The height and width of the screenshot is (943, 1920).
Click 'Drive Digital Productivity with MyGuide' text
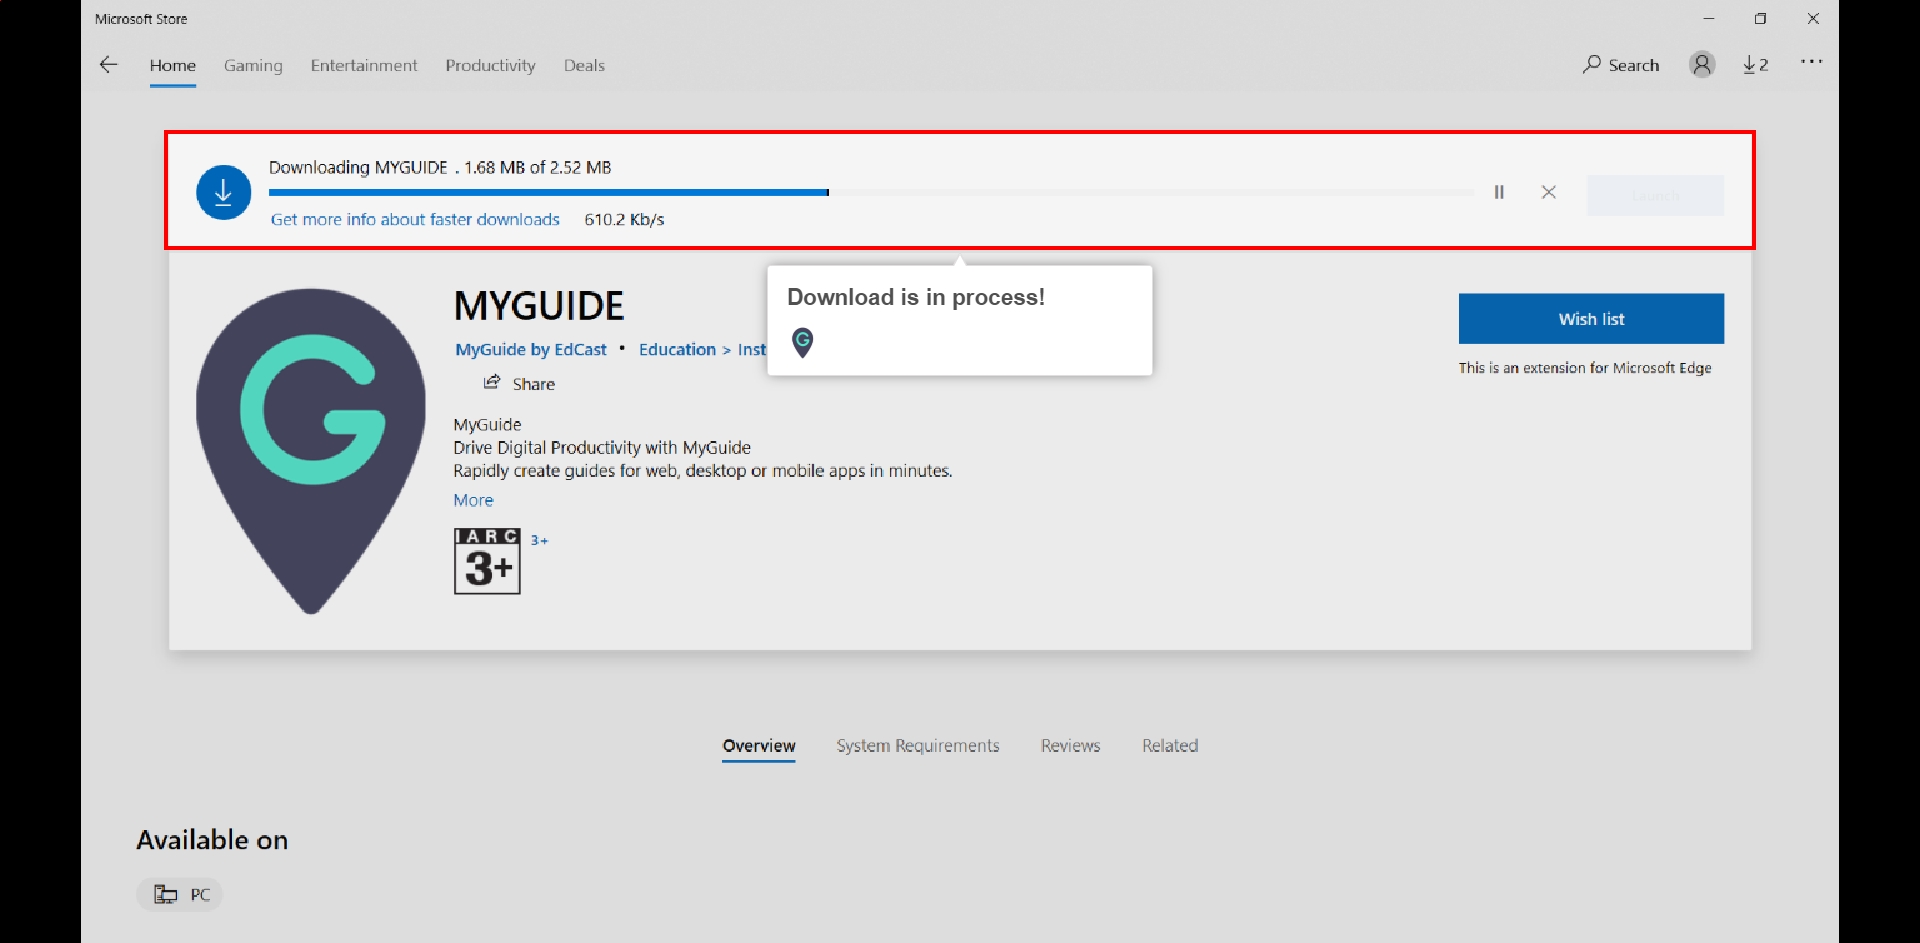[602, 448]
